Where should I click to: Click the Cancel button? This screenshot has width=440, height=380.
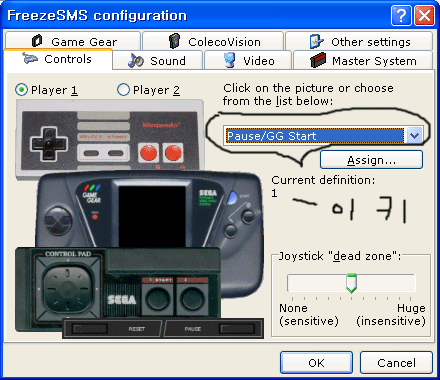click(x=396, y=362)
